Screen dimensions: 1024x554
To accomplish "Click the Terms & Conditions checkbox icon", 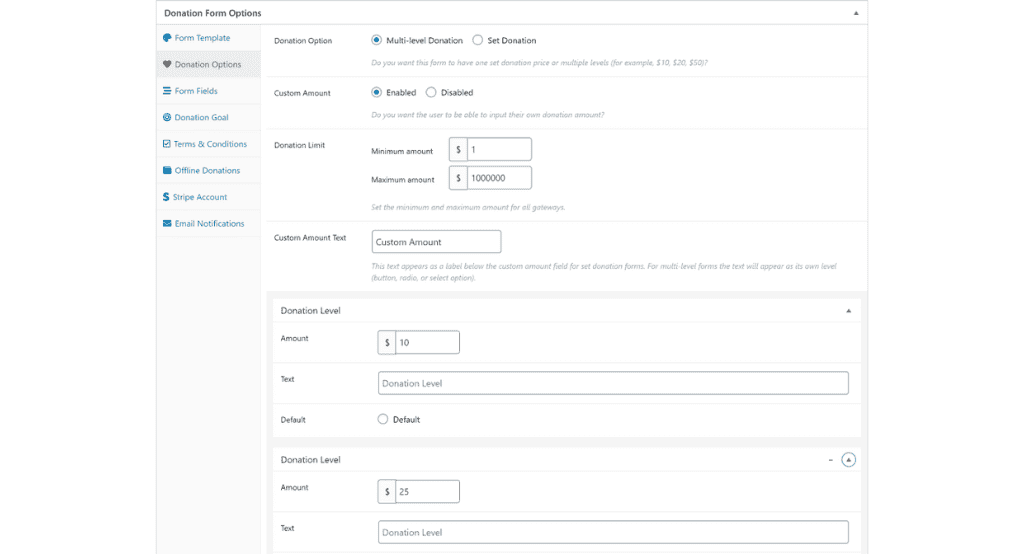I will [x=167, y=144].
